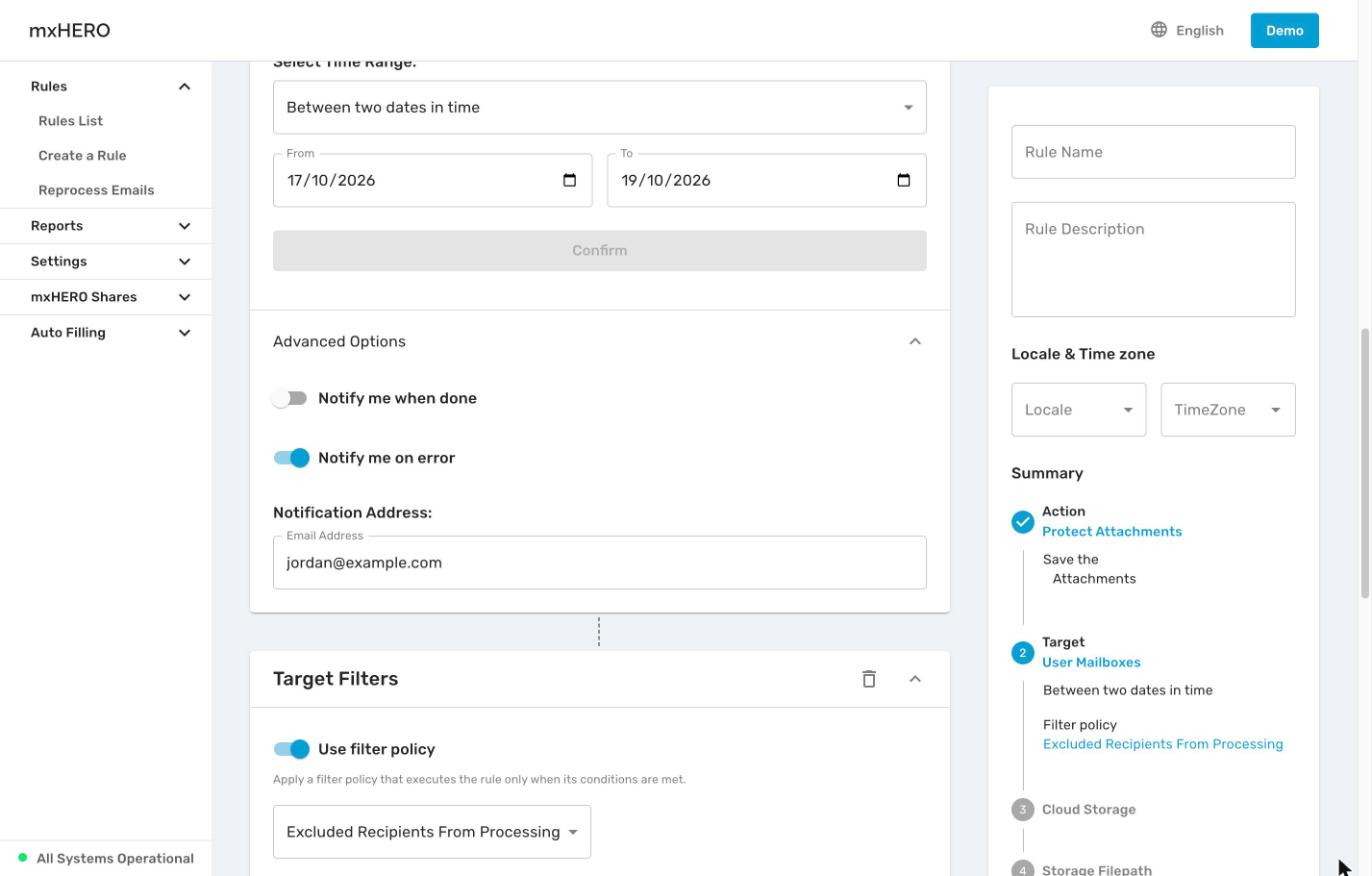This screenshot has width=1372, height=876.
Task: Expand the Settings sidebar menu
Action: [184, 262]
